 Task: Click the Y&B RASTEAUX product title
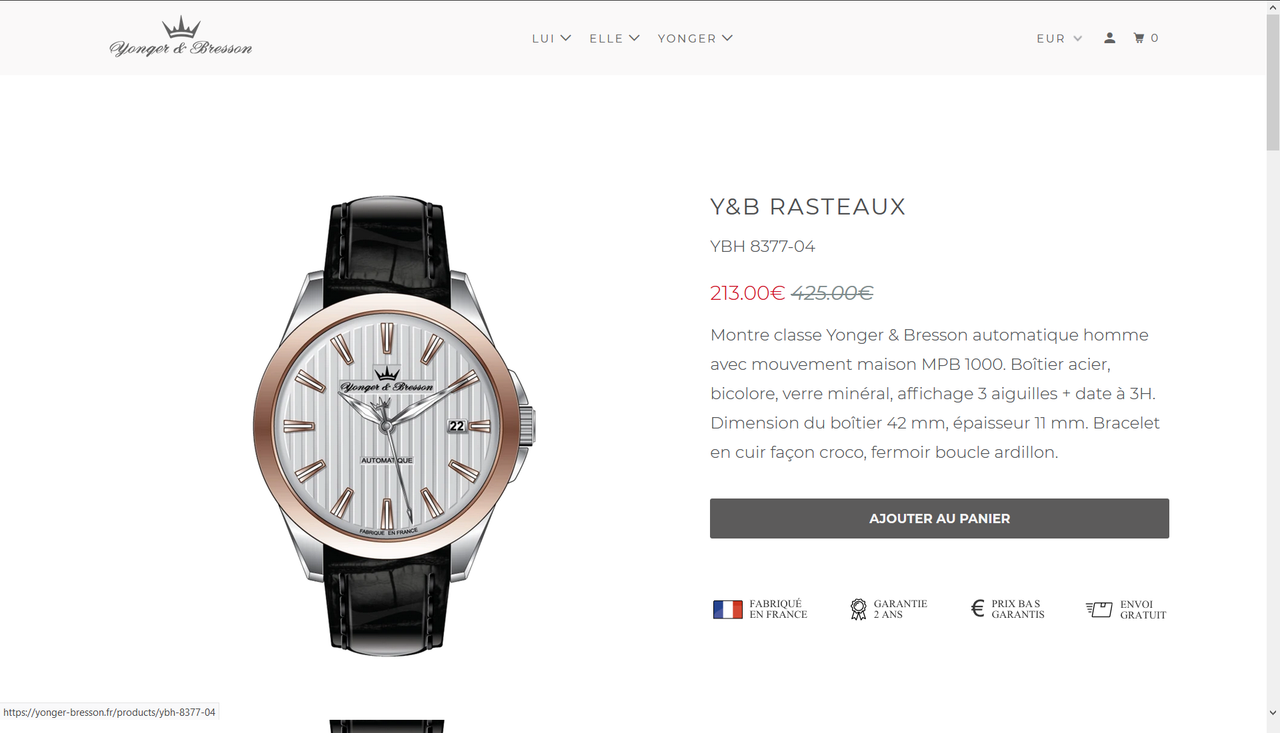pos(808,207)
